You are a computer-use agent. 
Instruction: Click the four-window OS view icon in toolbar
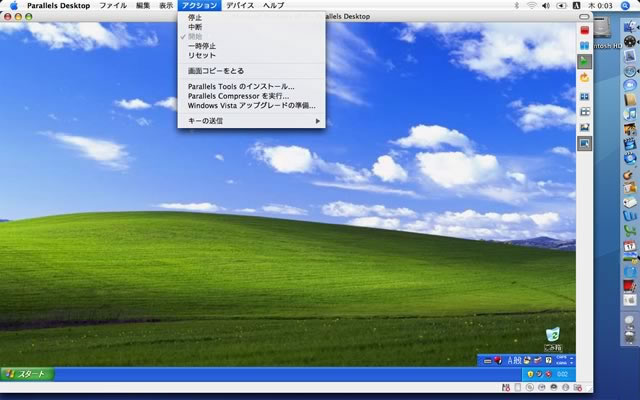584,112
